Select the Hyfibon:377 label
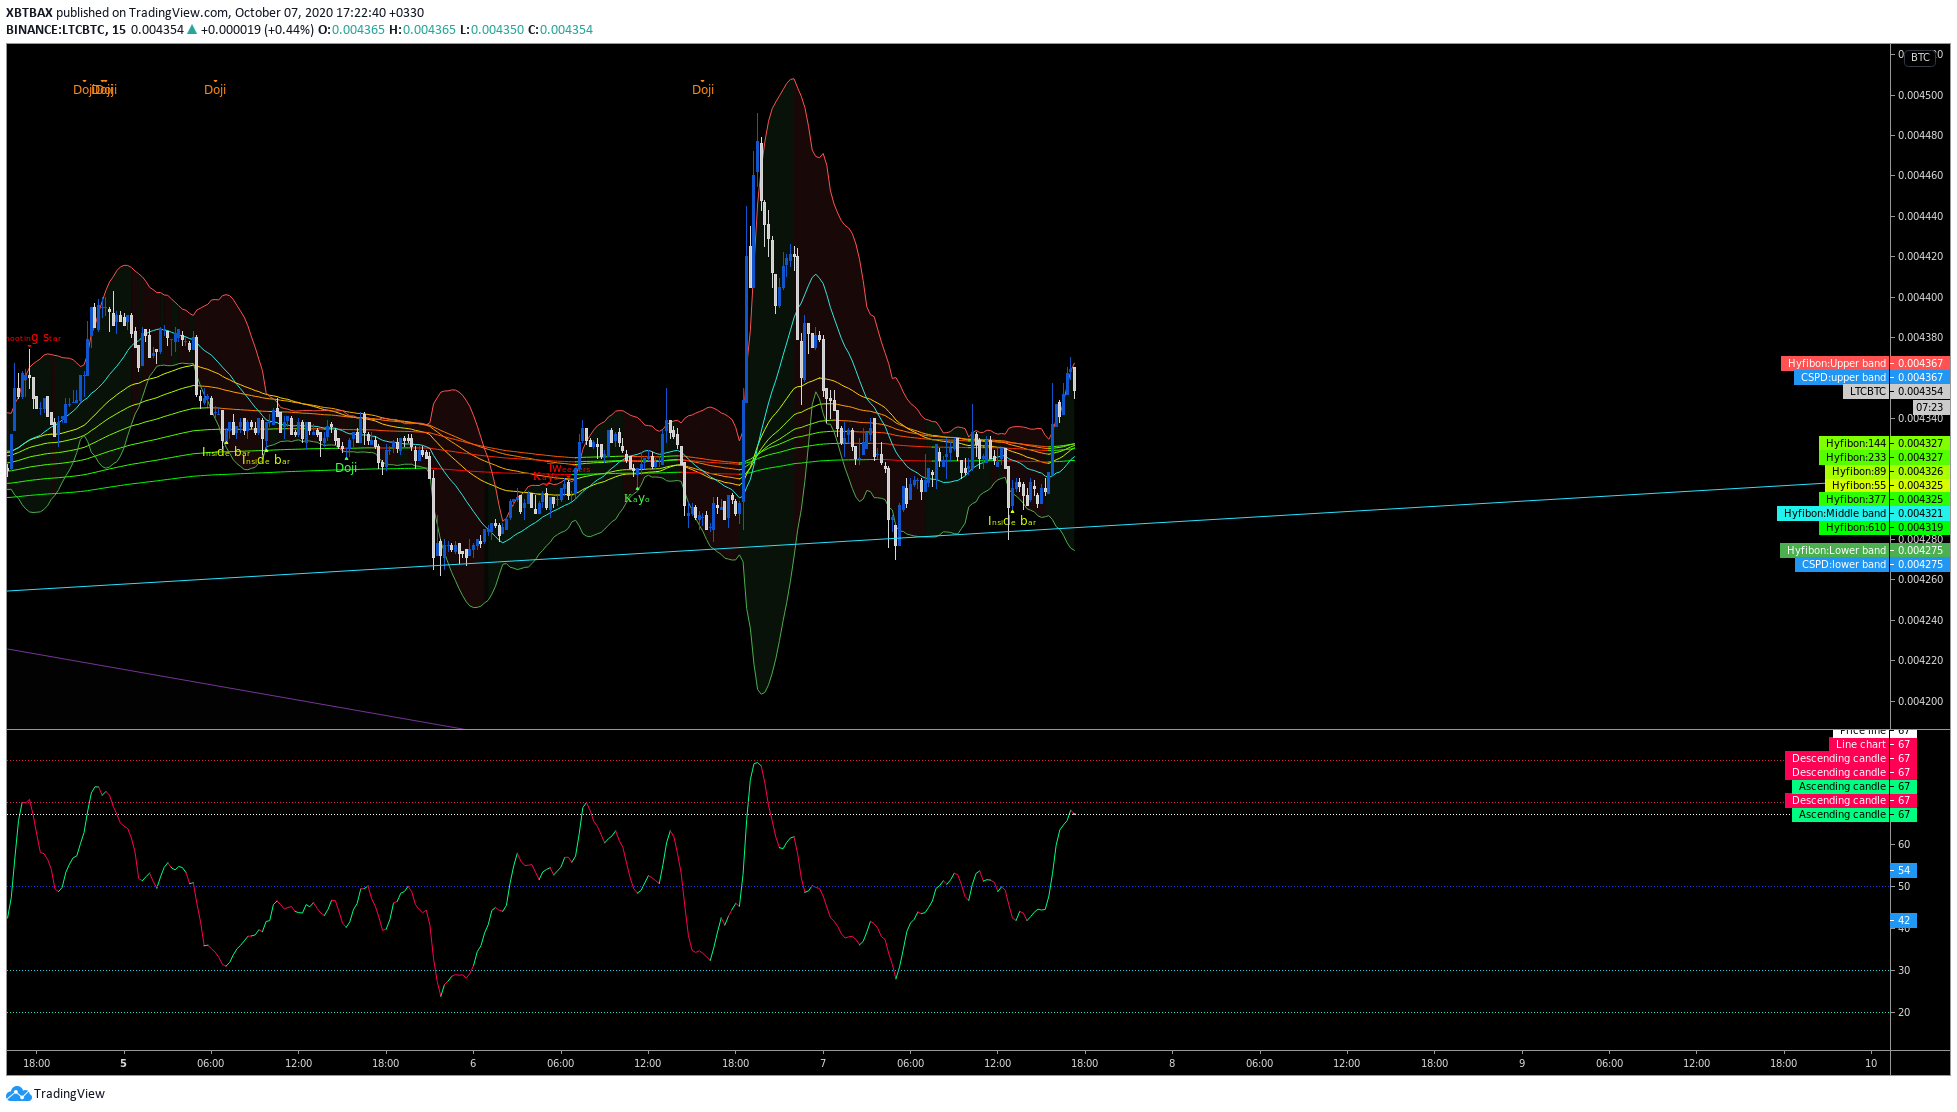The width and height of the screenshot is (1957, 1112). tap(1883, 499)
